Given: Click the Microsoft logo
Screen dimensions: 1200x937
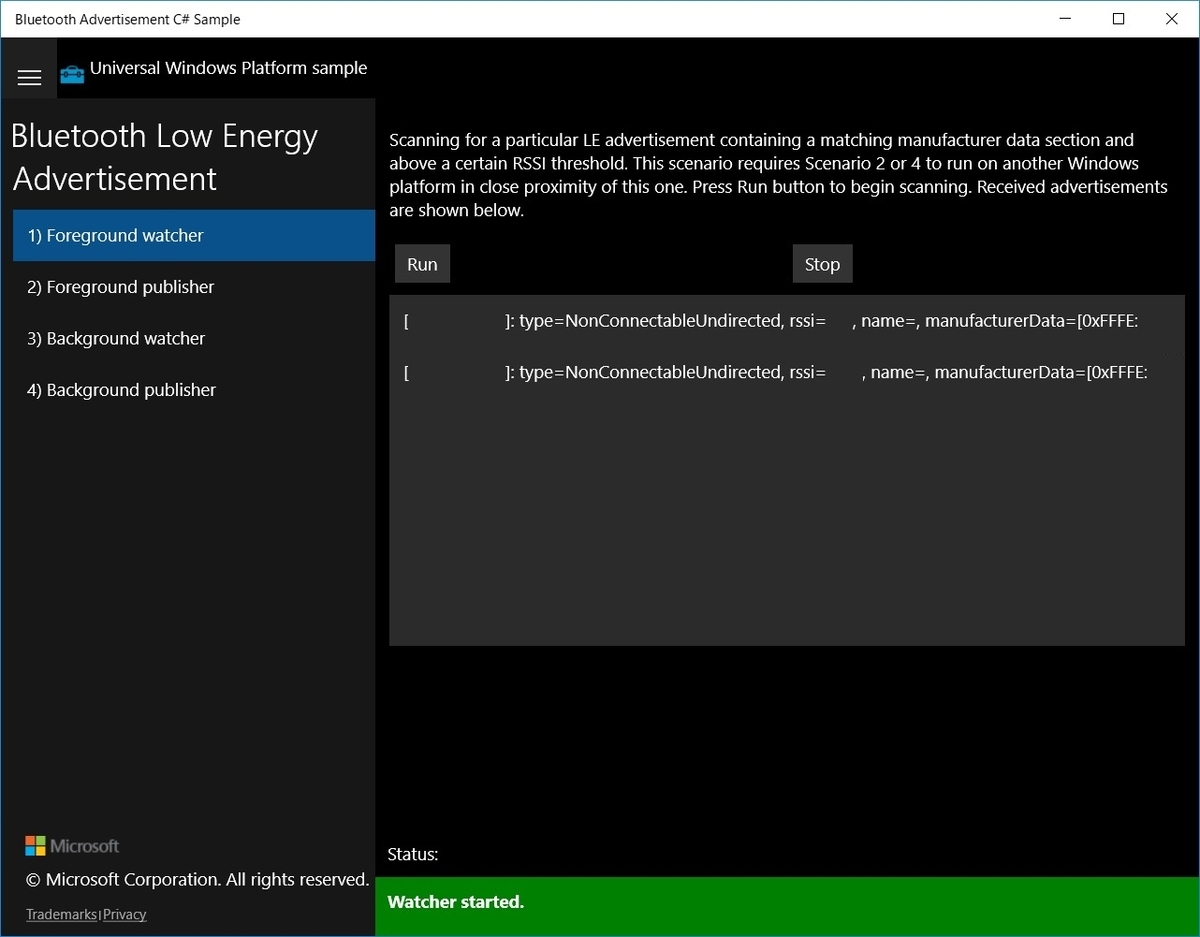Looking at the screenshot, I should click(x=72, y=846).
